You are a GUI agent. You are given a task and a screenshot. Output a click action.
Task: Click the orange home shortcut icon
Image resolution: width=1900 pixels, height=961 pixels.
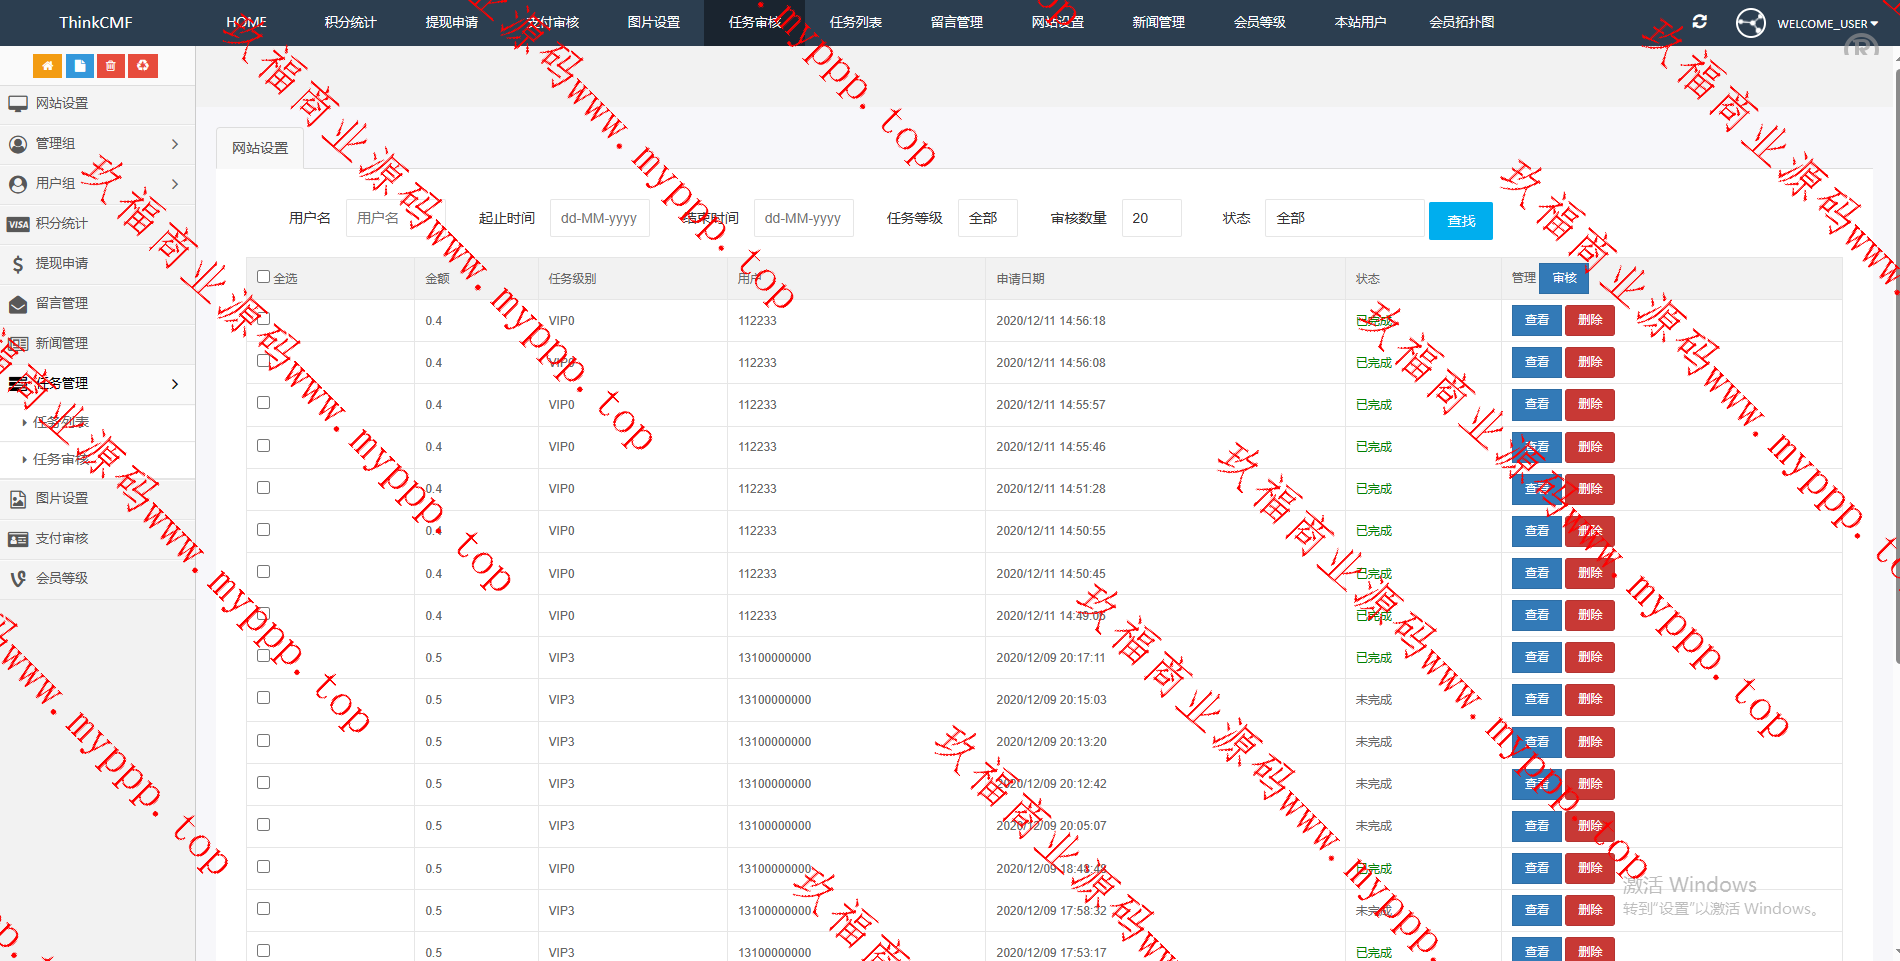pos(47,66)
